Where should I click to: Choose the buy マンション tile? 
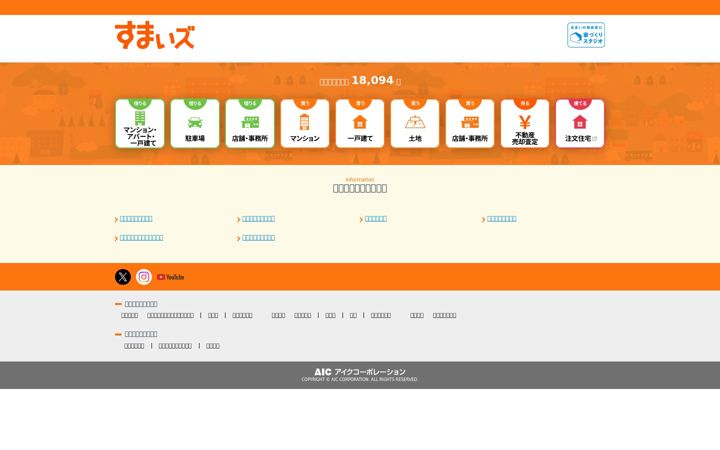(x=305, y=124)
